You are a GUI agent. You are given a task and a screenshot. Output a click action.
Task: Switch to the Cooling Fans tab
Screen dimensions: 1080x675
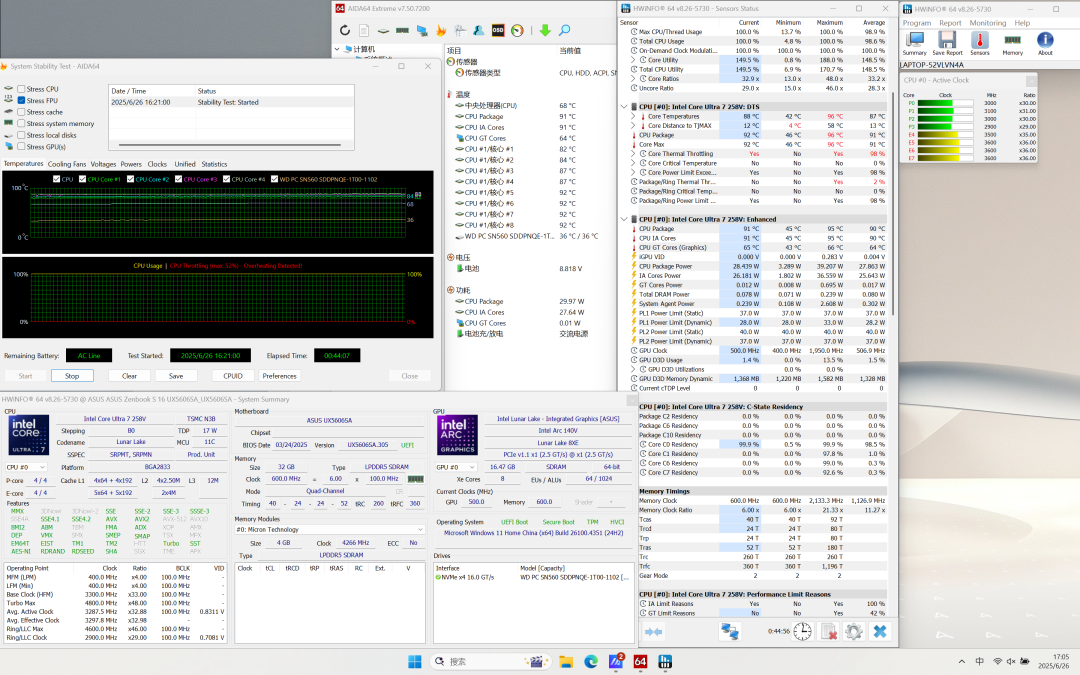click(67, 165)
